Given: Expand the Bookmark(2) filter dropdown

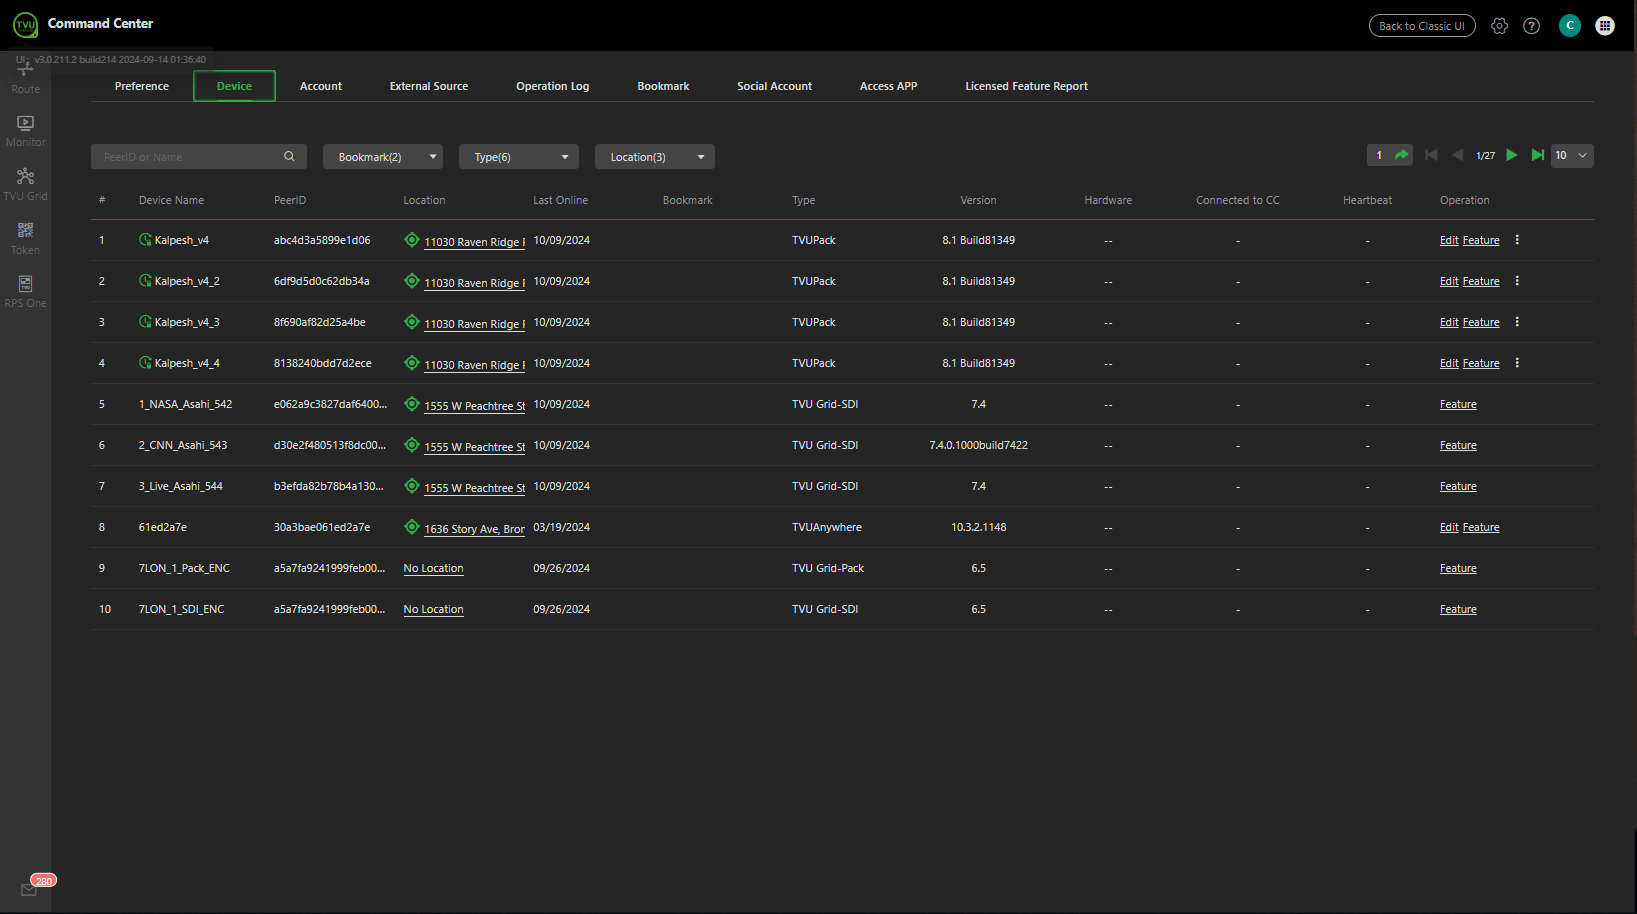Looking at the screenshot, I should click(x=382, y=157).
